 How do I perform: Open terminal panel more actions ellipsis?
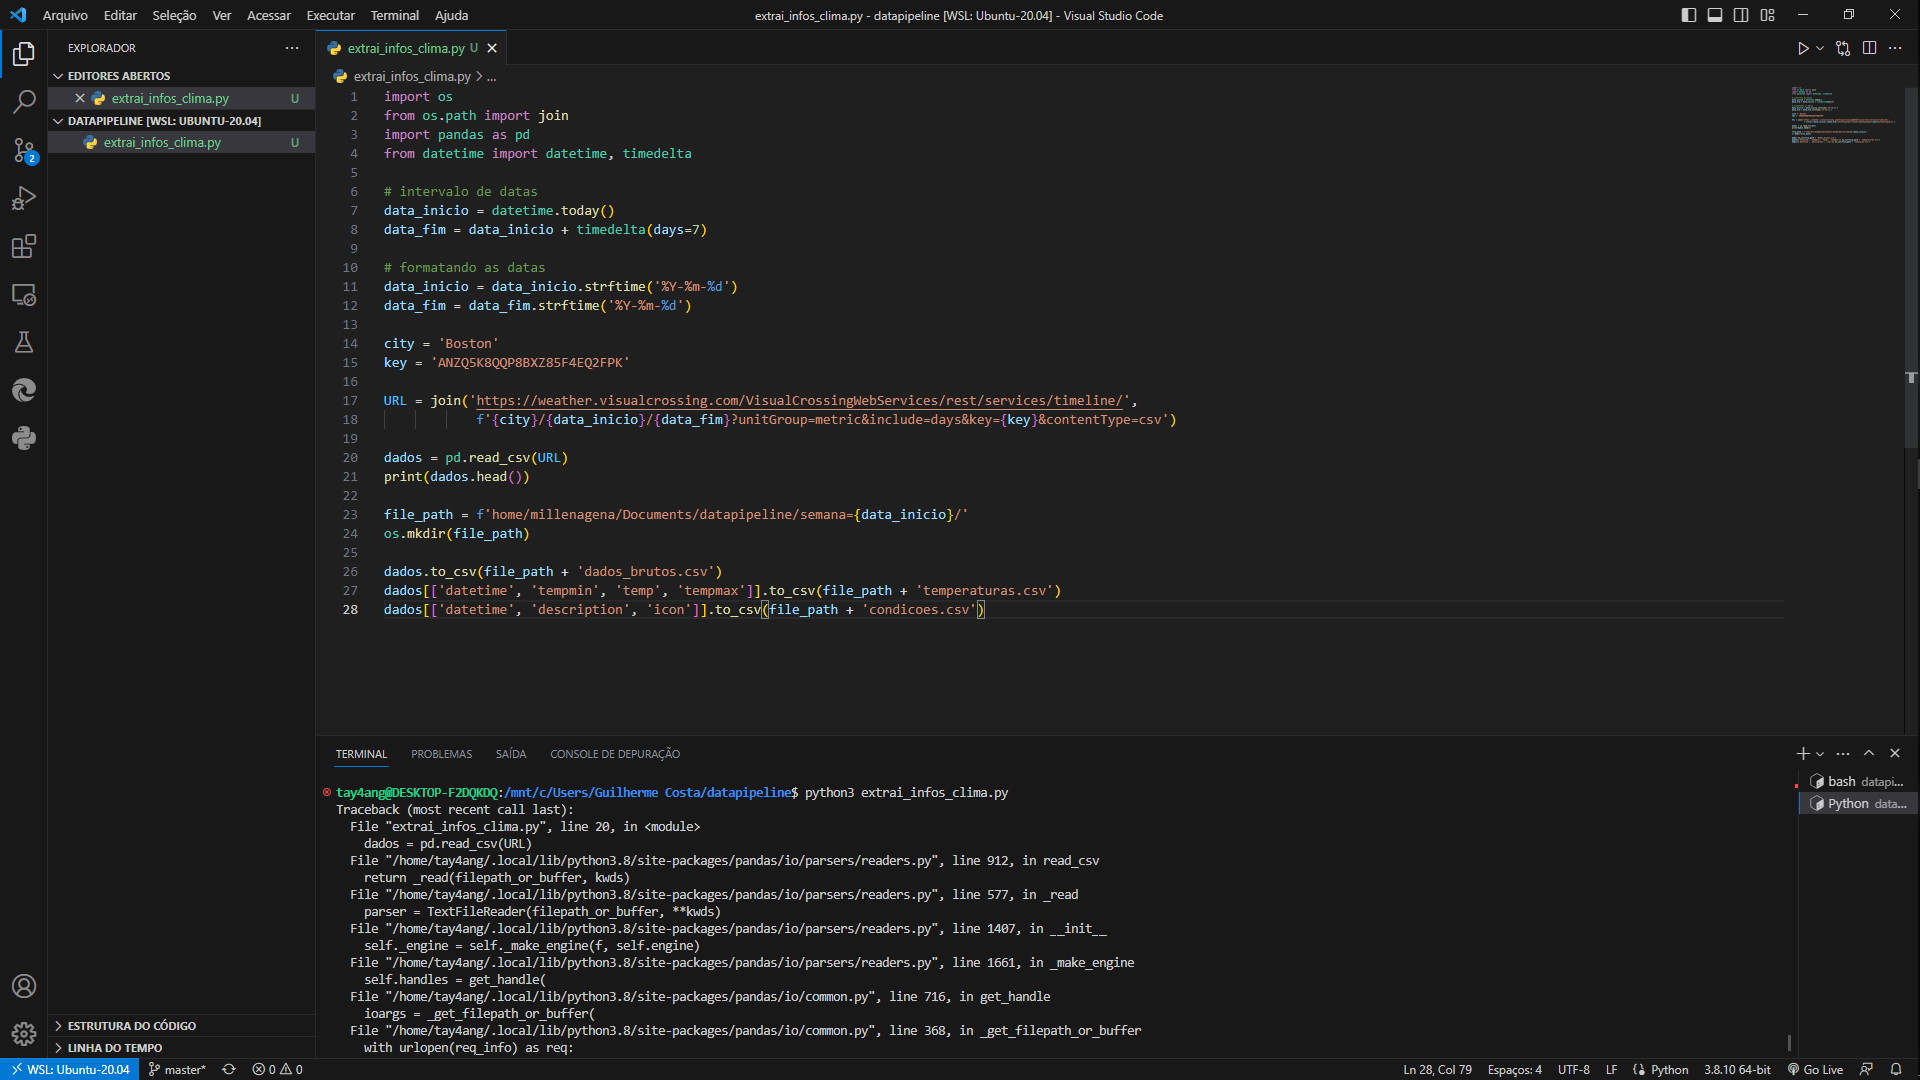1843,754
